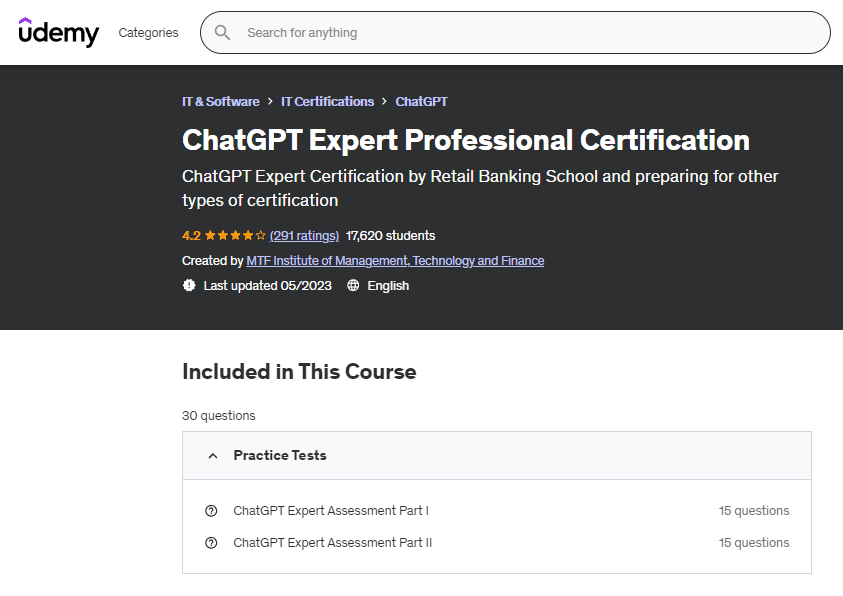Click the globe language icon
Image resolution: width=843 pixels, height=596 pixels.
(x=353, y=285)
